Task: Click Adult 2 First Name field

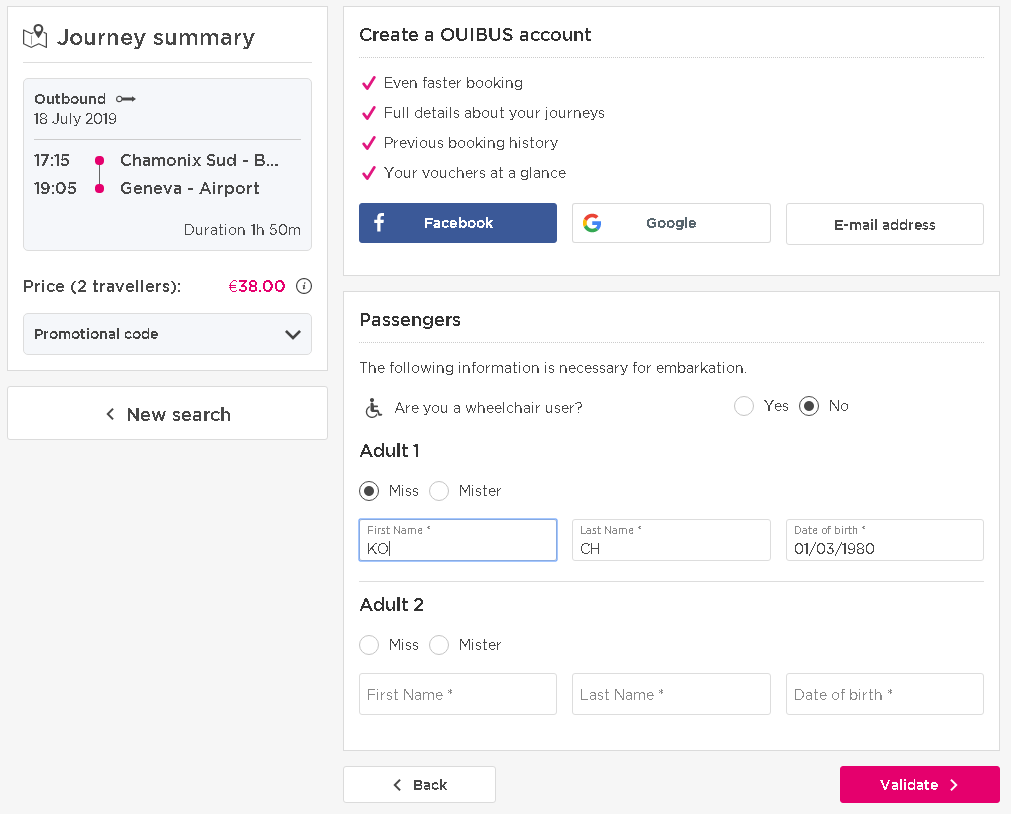Action: point(457,694)
